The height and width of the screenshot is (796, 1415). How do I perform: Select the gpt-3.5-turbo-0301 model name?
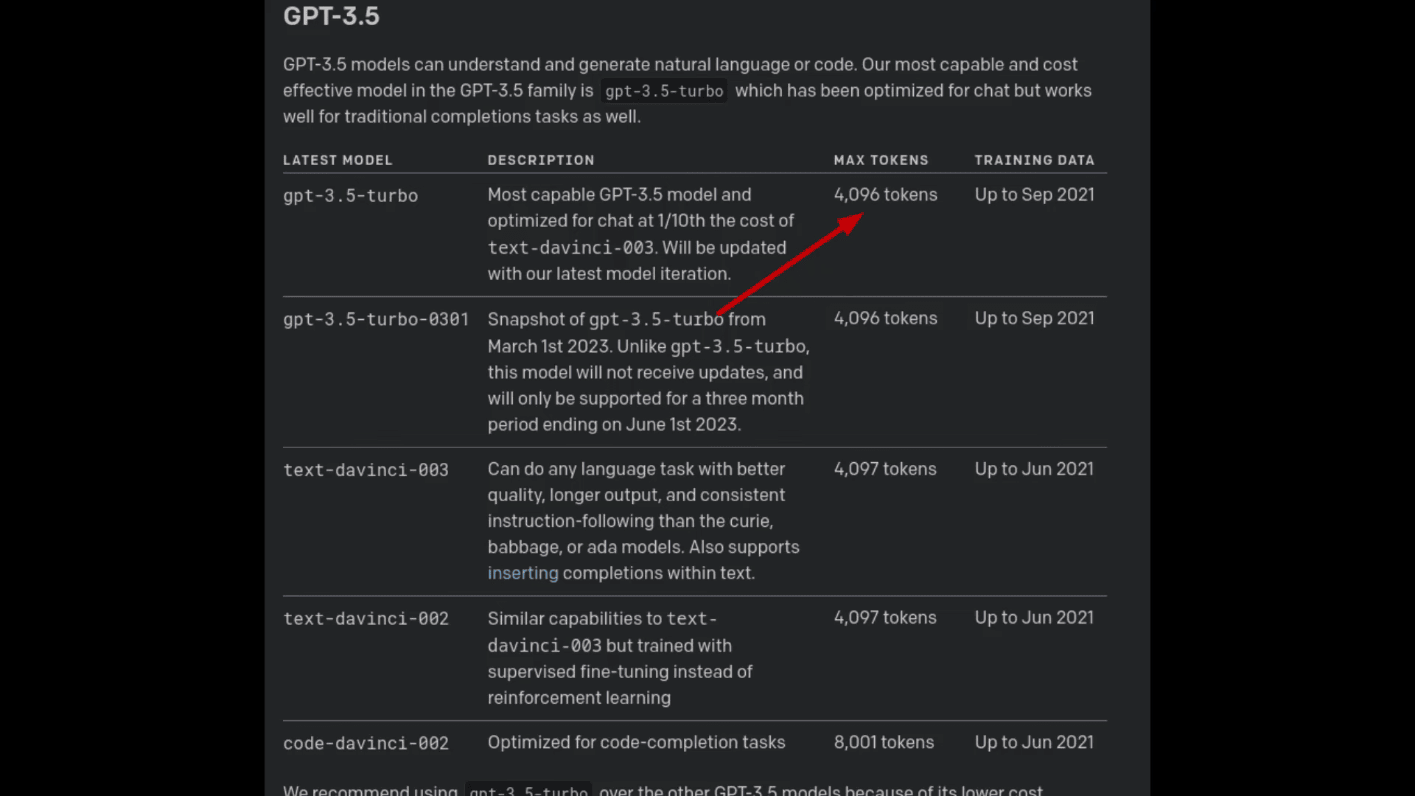pyautogui.click(x=376, y=320)
